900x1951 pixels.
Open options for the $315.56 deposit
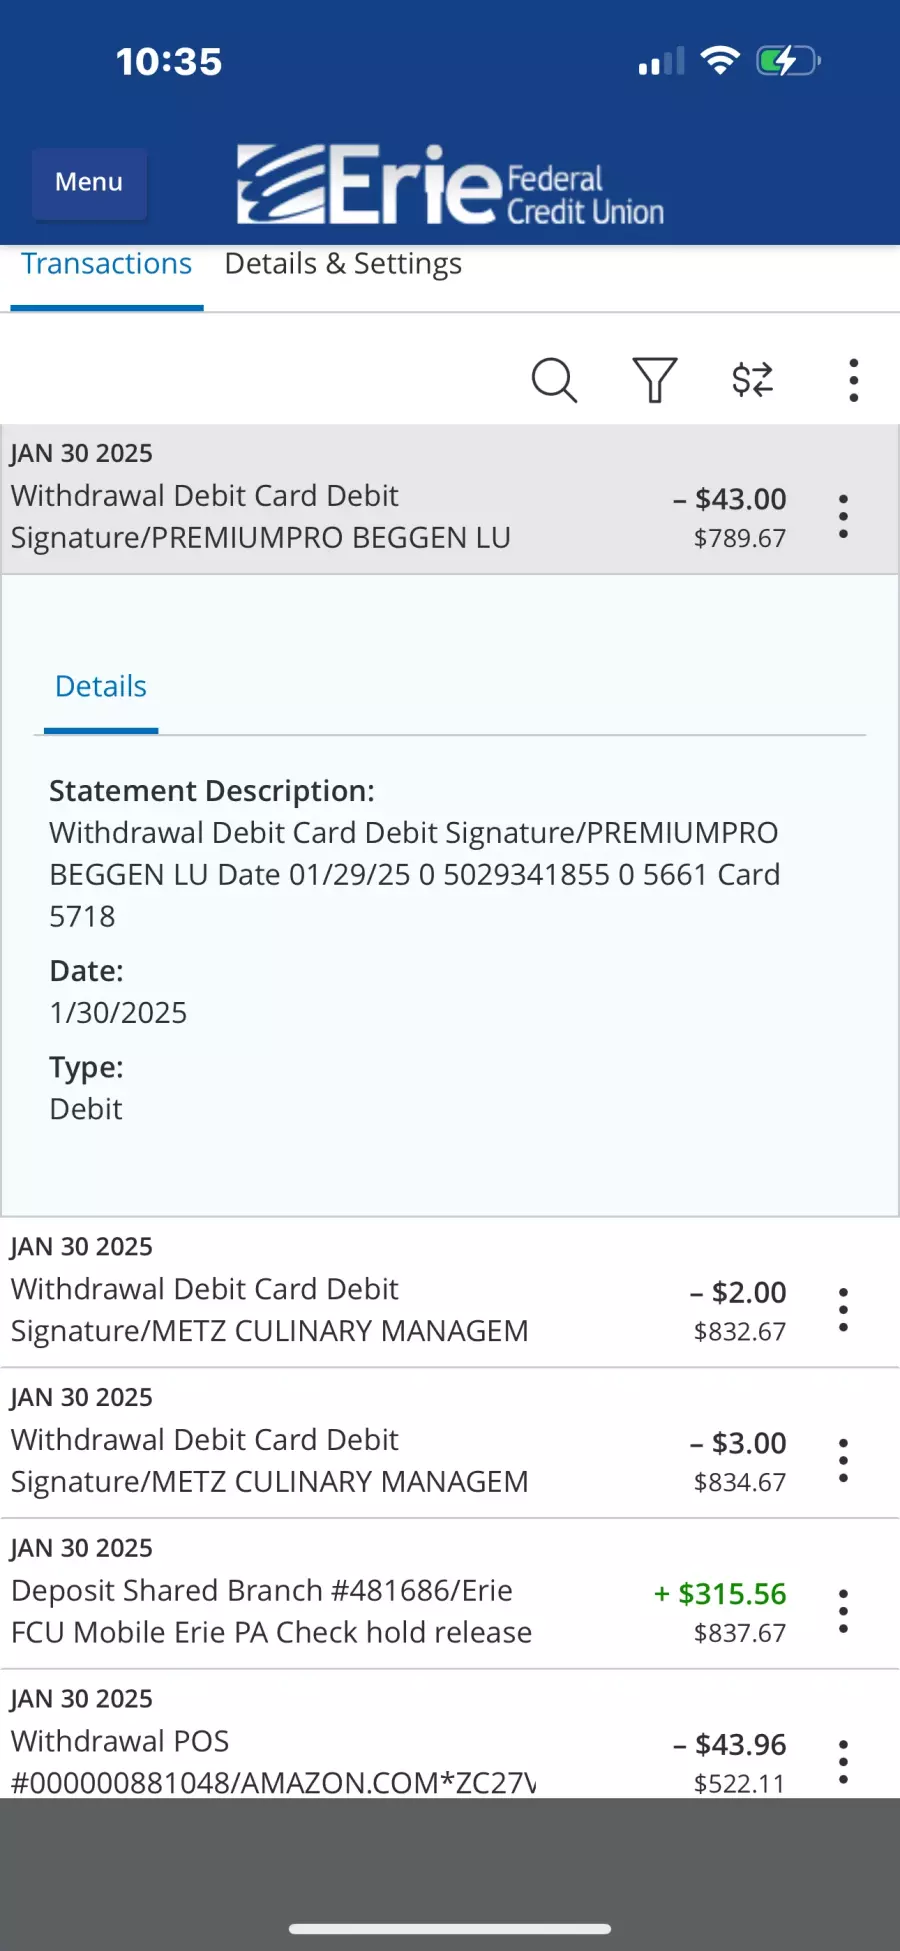(x=843, y=1611)
